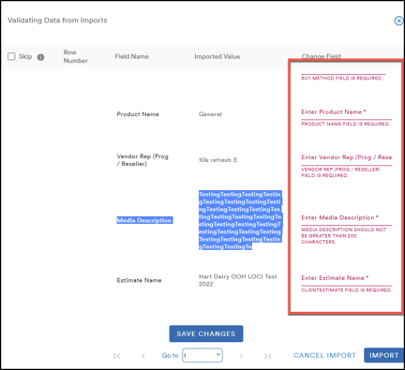
Task: Close the Validating Data from Imports dialog
Action: pos(398,21)
